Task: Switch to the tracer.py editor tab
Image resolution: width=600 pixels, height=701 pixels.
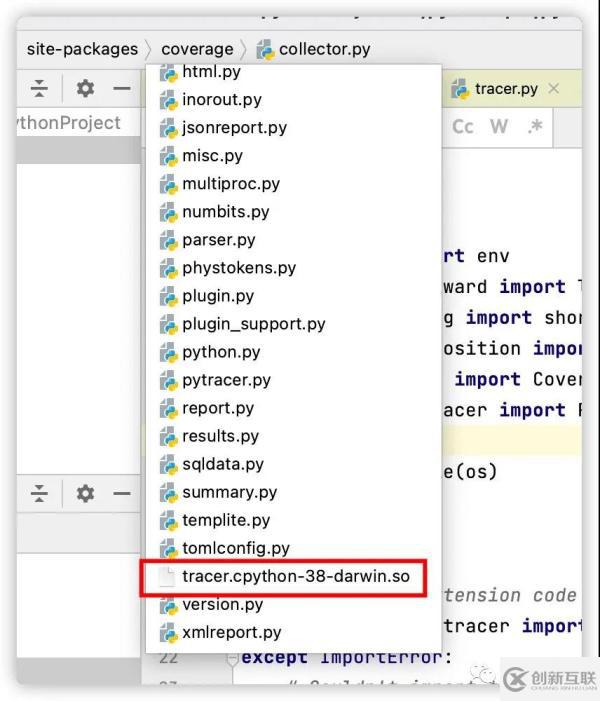Action: pyautogui.click(x=506, y=89)
